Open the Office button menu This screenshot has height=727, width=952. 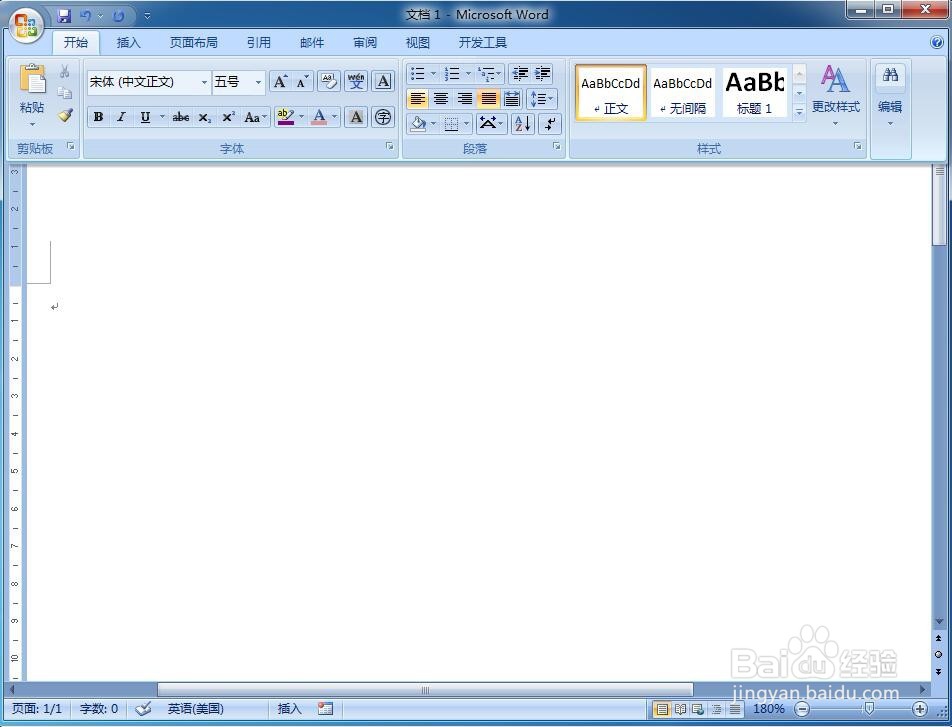pyautogui.click(x=26, y=26)
